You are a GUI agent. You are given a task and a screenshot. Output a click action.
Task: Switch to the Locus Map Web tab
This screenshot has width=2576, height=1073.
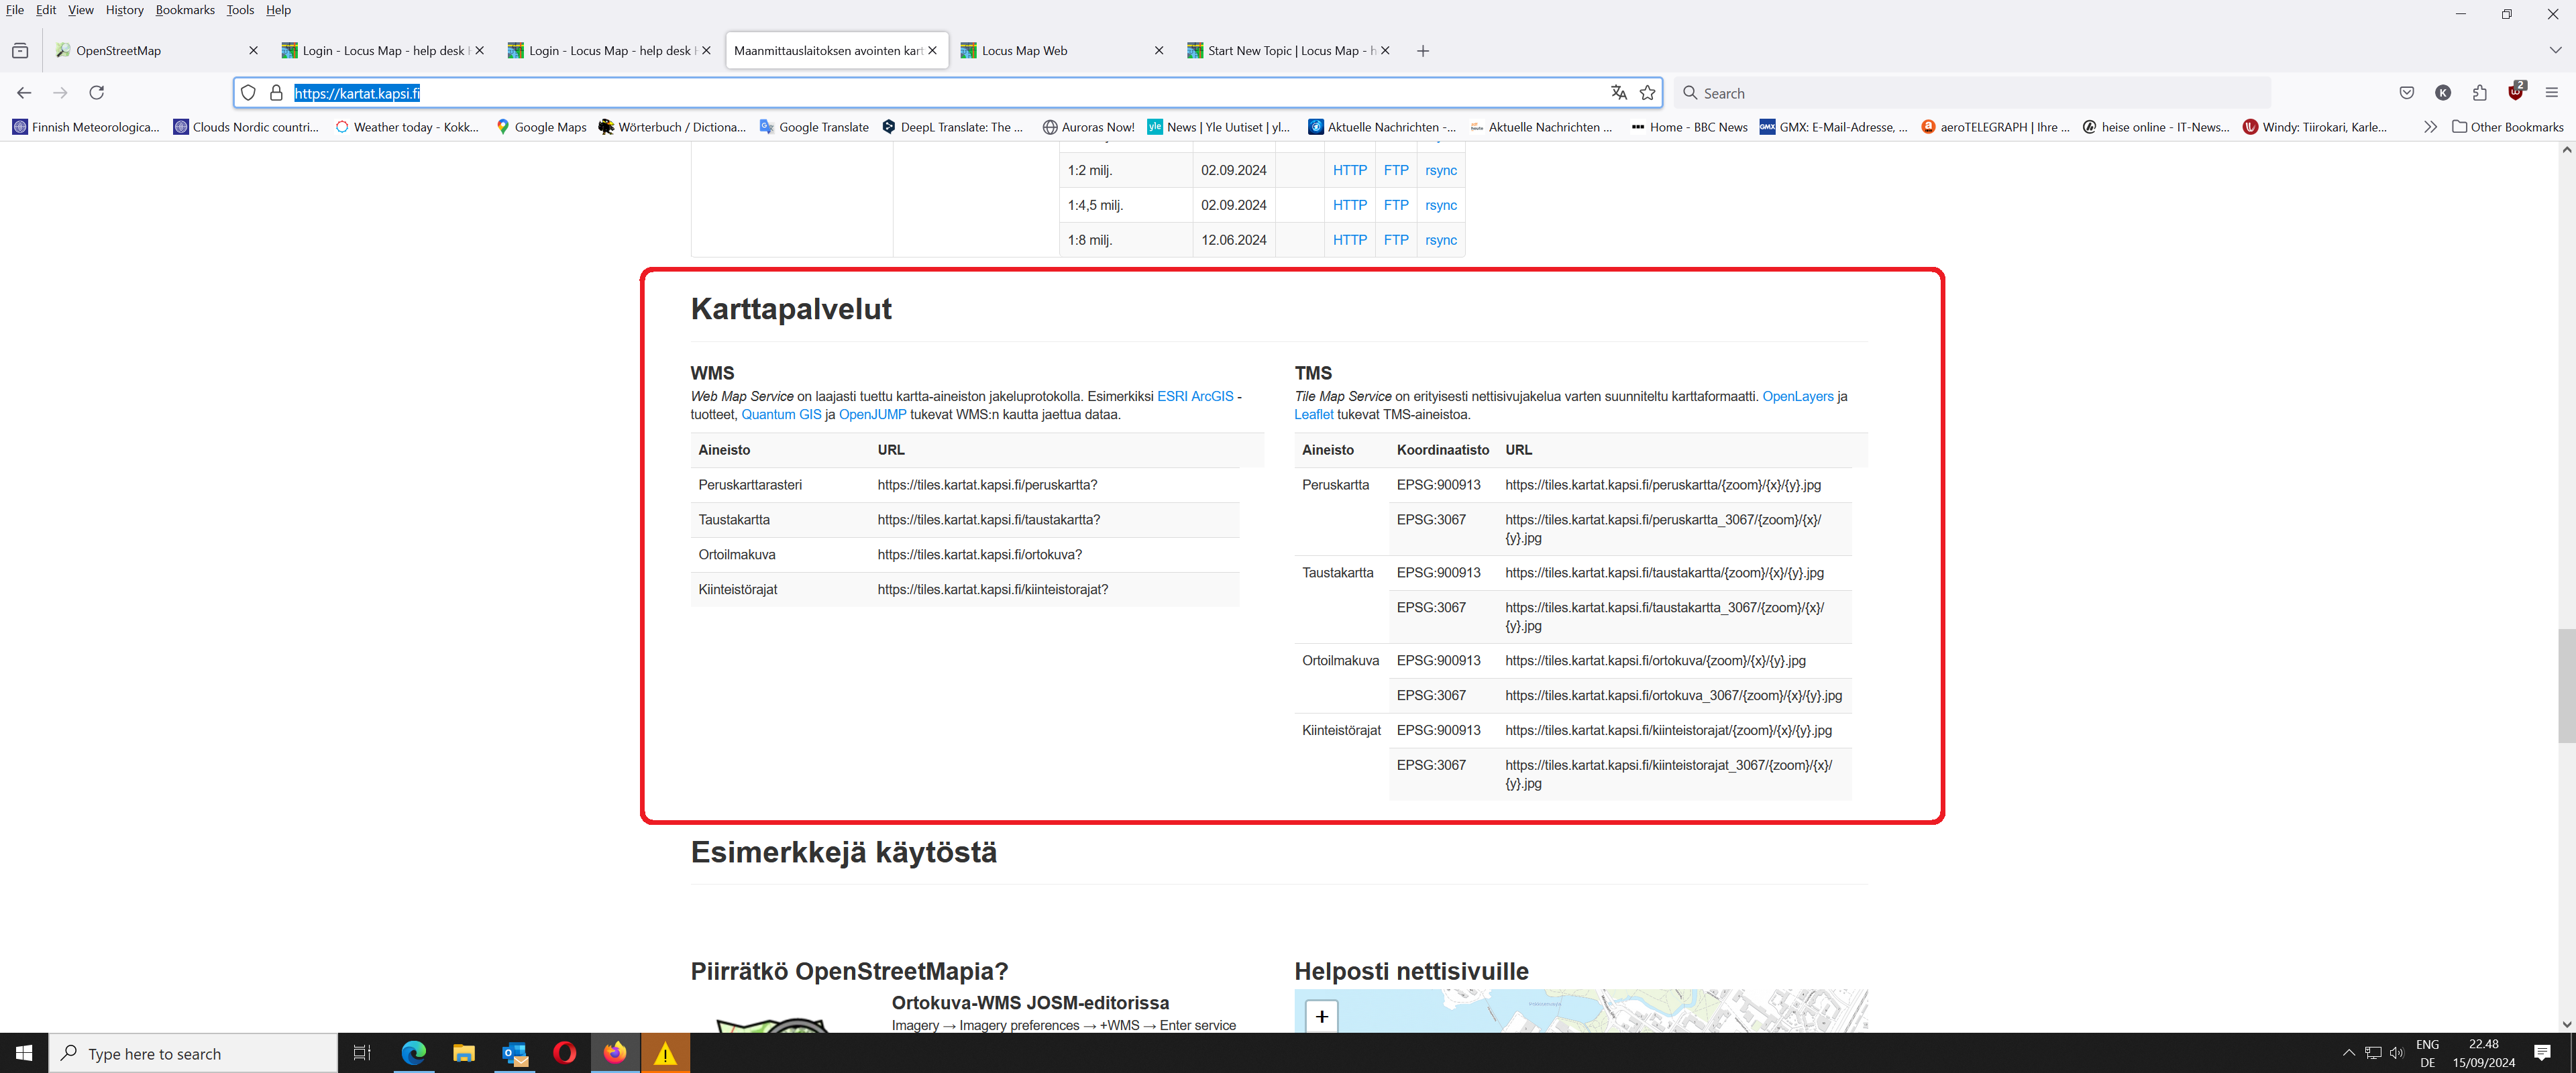coord(1024,51)
